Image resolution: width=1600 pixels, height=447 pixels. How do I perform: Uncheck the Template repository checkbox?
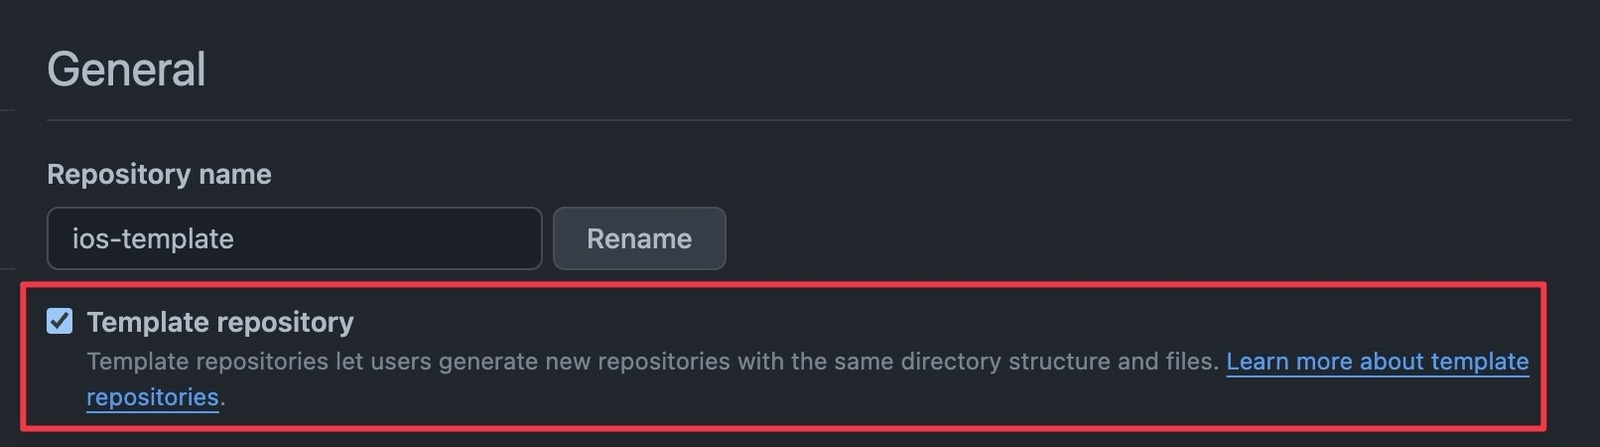tap(60, 321)
